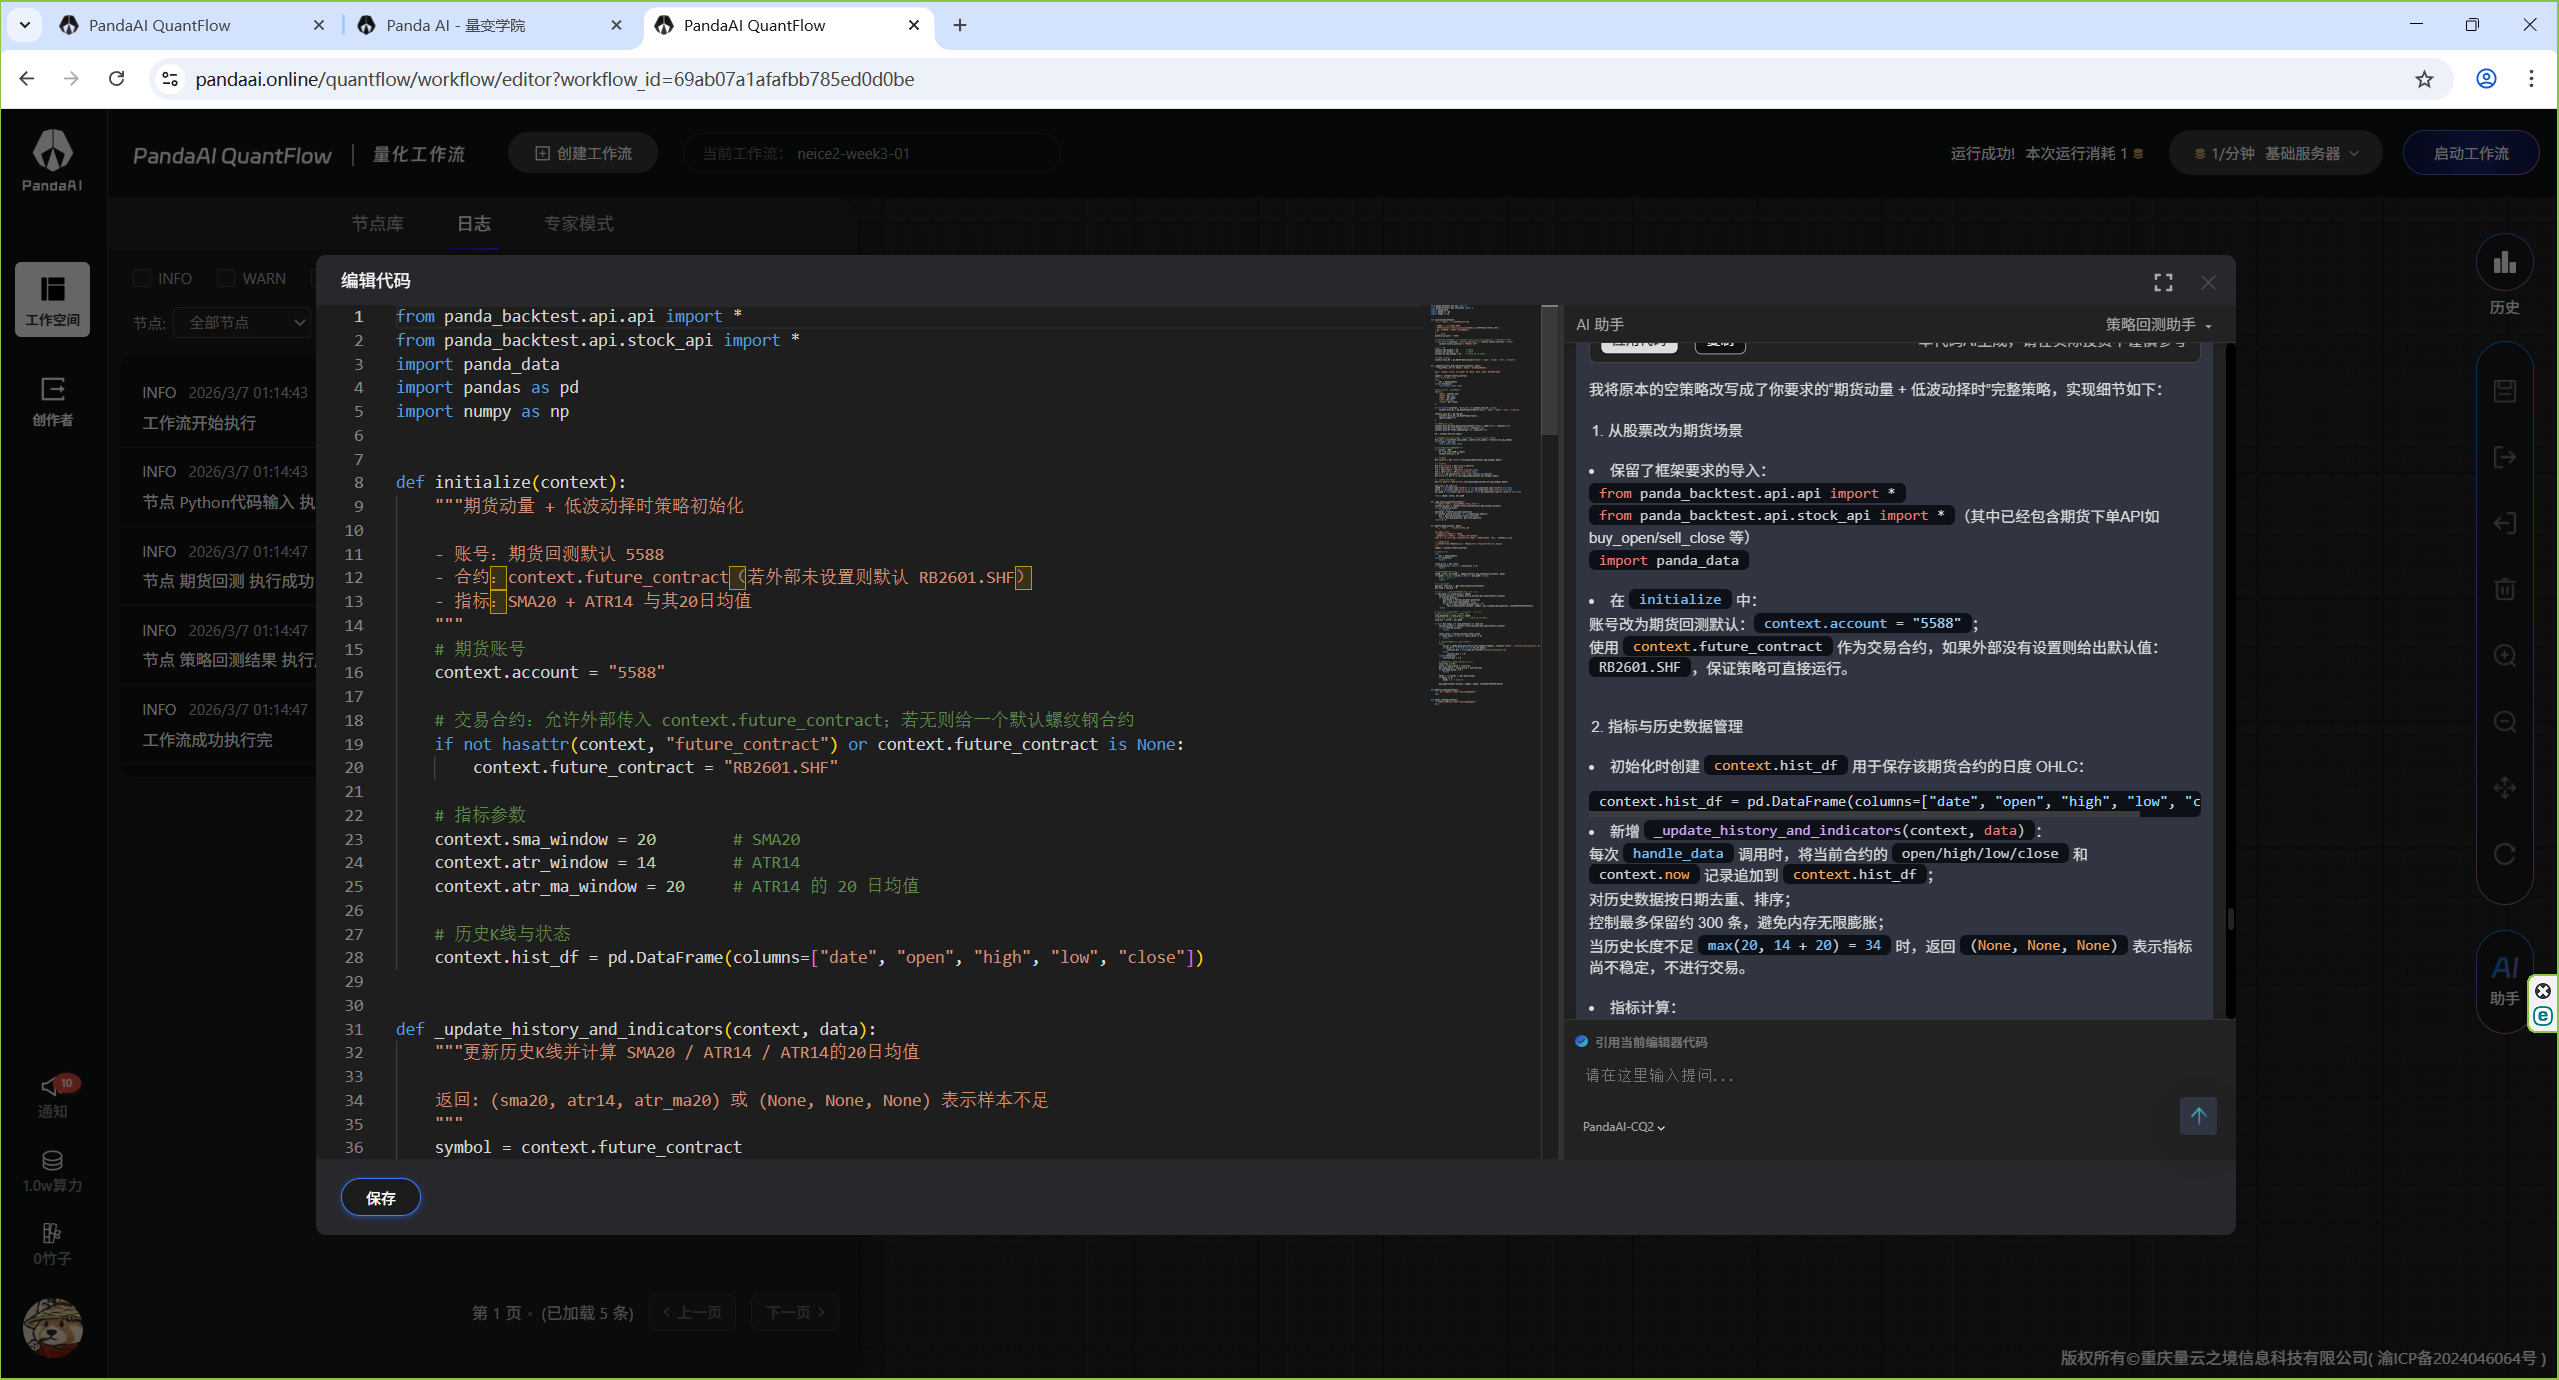Open the 通知 notifications icon
This screenshot has height=1380, width=2559.
click(52, 1096)
